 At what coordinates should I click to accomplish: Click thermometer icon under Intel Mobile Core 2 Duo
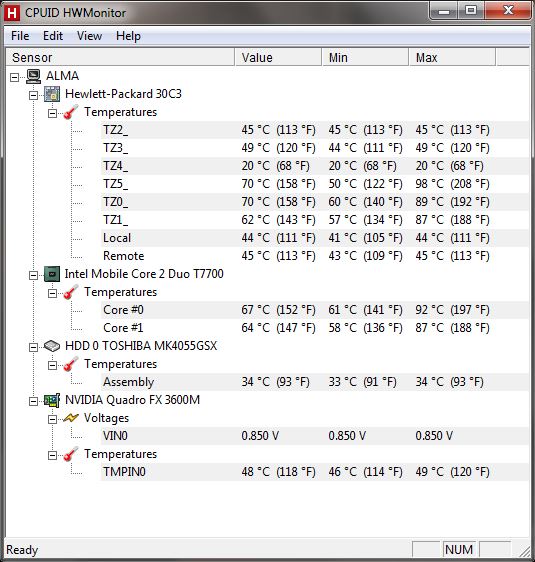click(71, 292)
